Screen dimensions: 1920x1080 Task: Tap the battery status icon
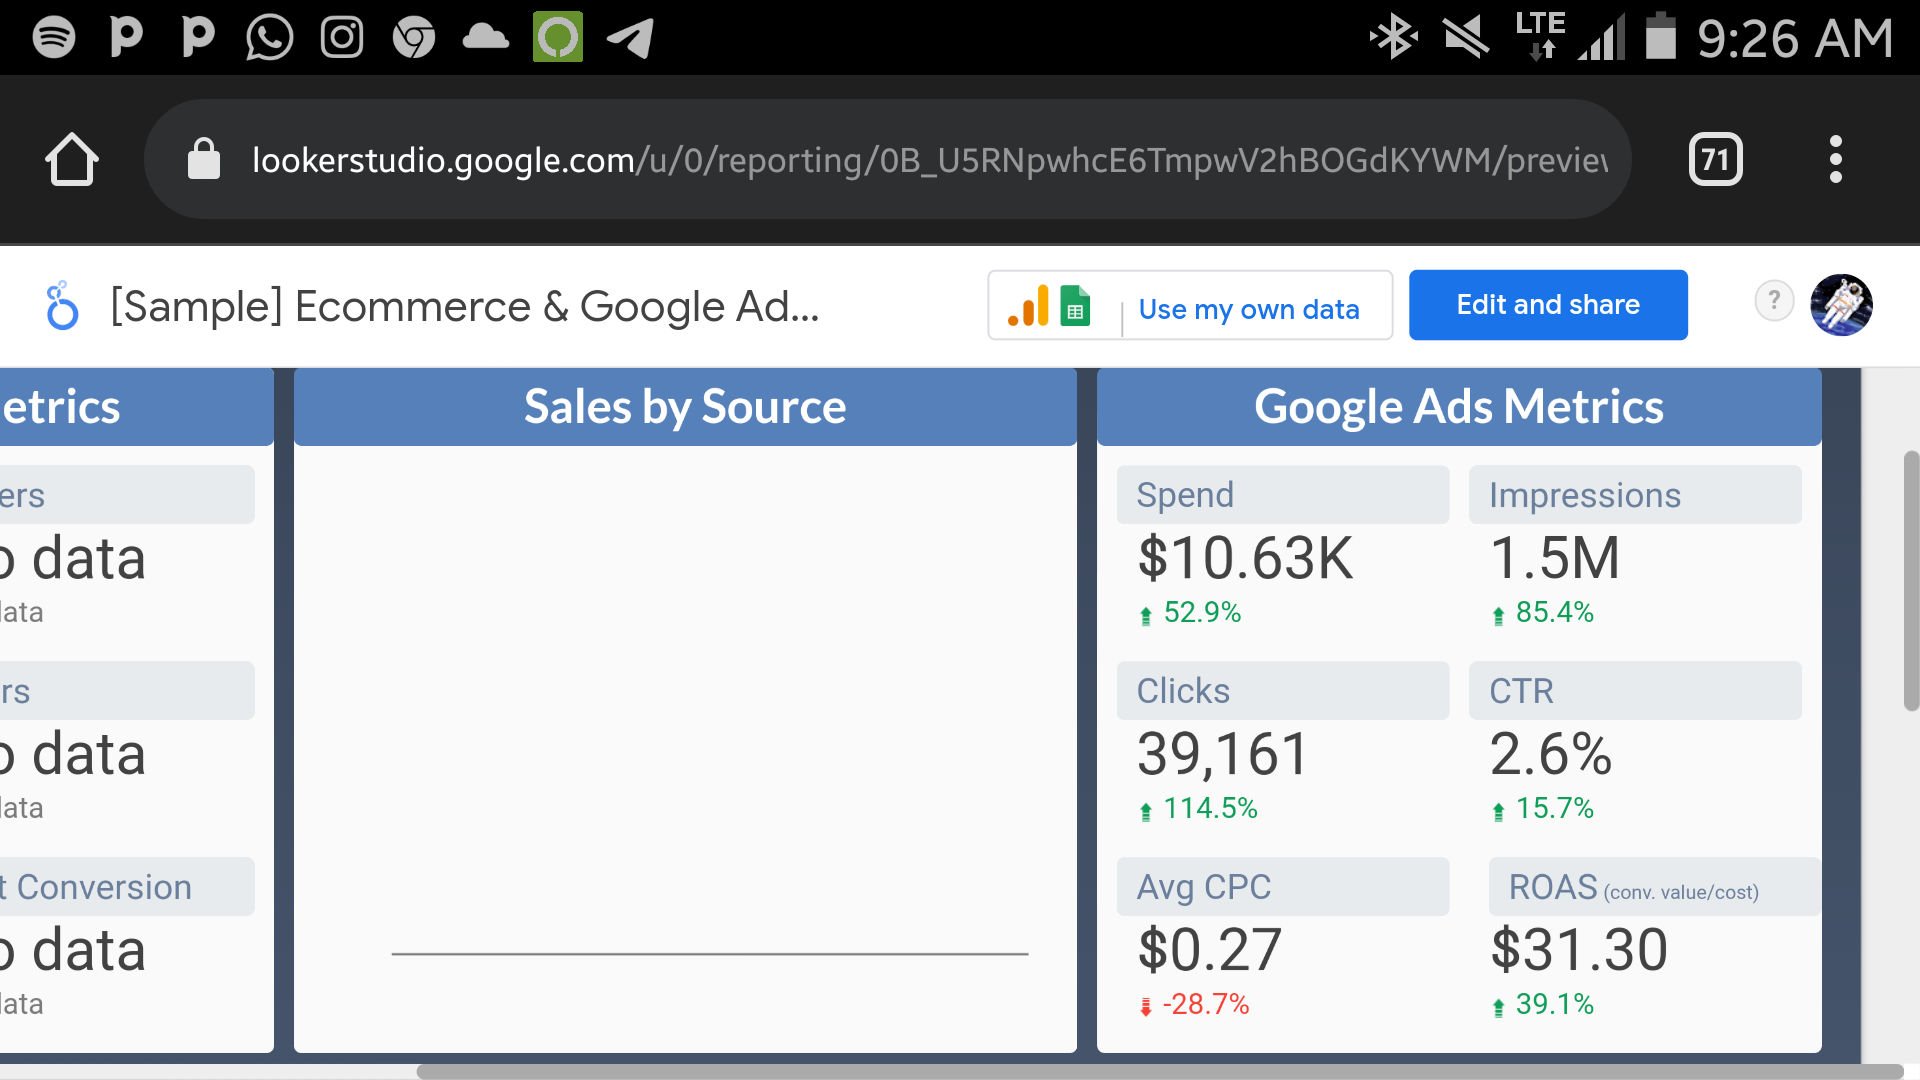(x=1661, y=36)
